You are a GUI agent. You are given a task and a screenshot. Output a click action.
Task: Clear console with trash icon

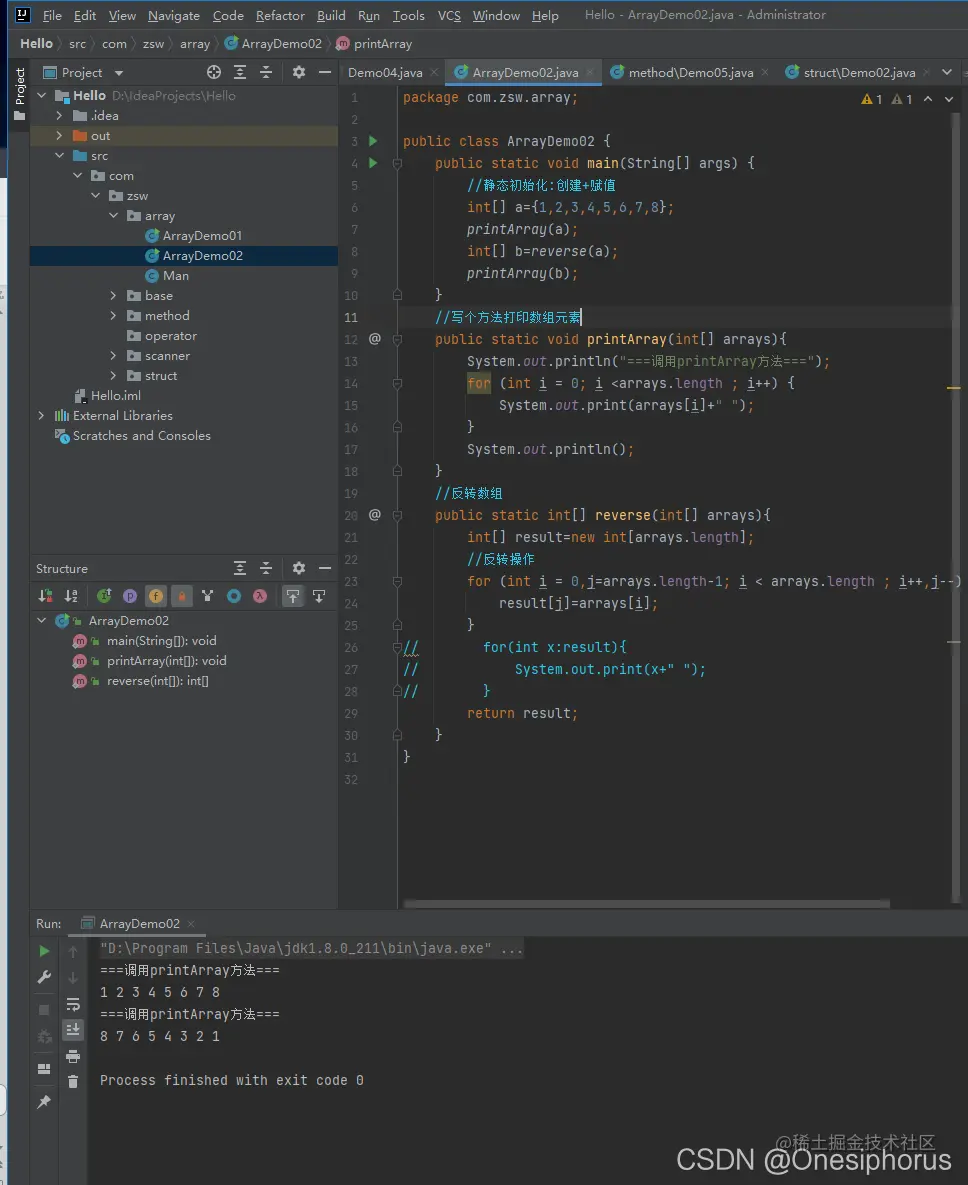[73, 1081]
